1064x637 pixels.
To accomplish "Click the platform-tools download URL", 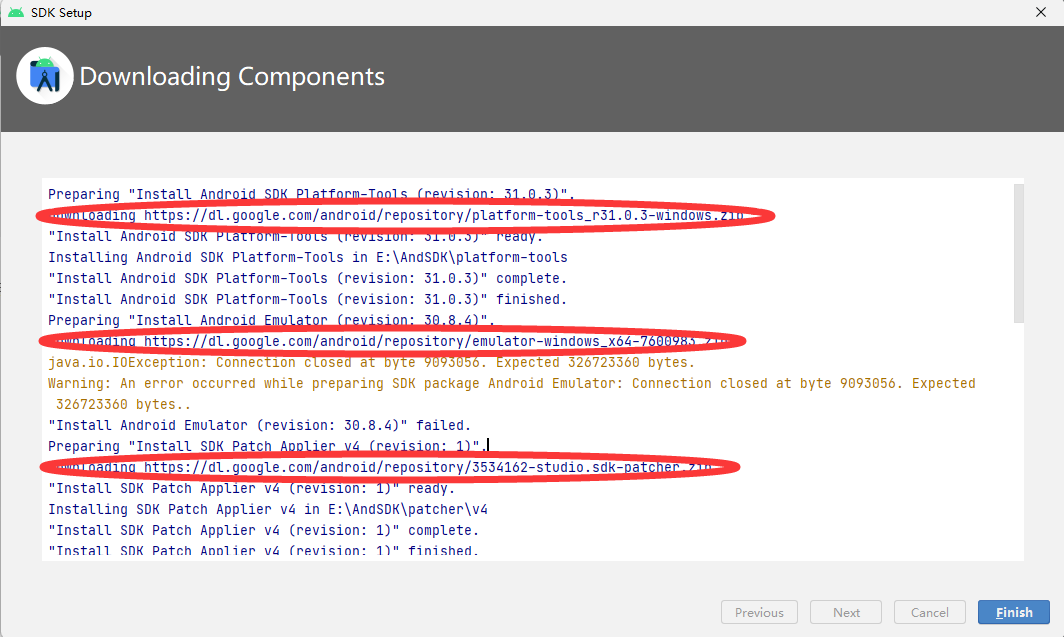I will pos(400,215).
